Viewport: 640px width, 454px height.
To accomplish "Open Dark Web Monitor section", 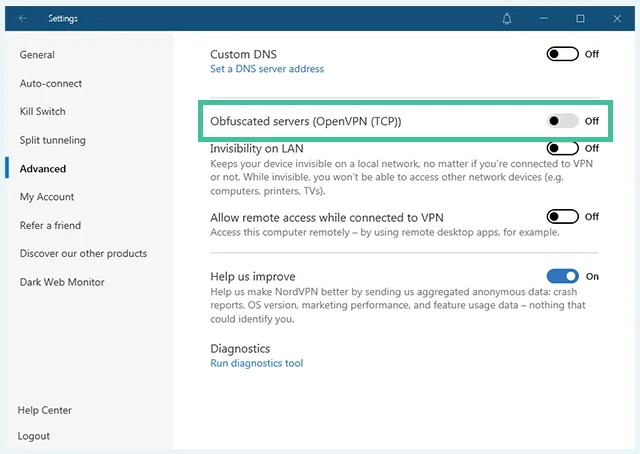I will point(62,282).
